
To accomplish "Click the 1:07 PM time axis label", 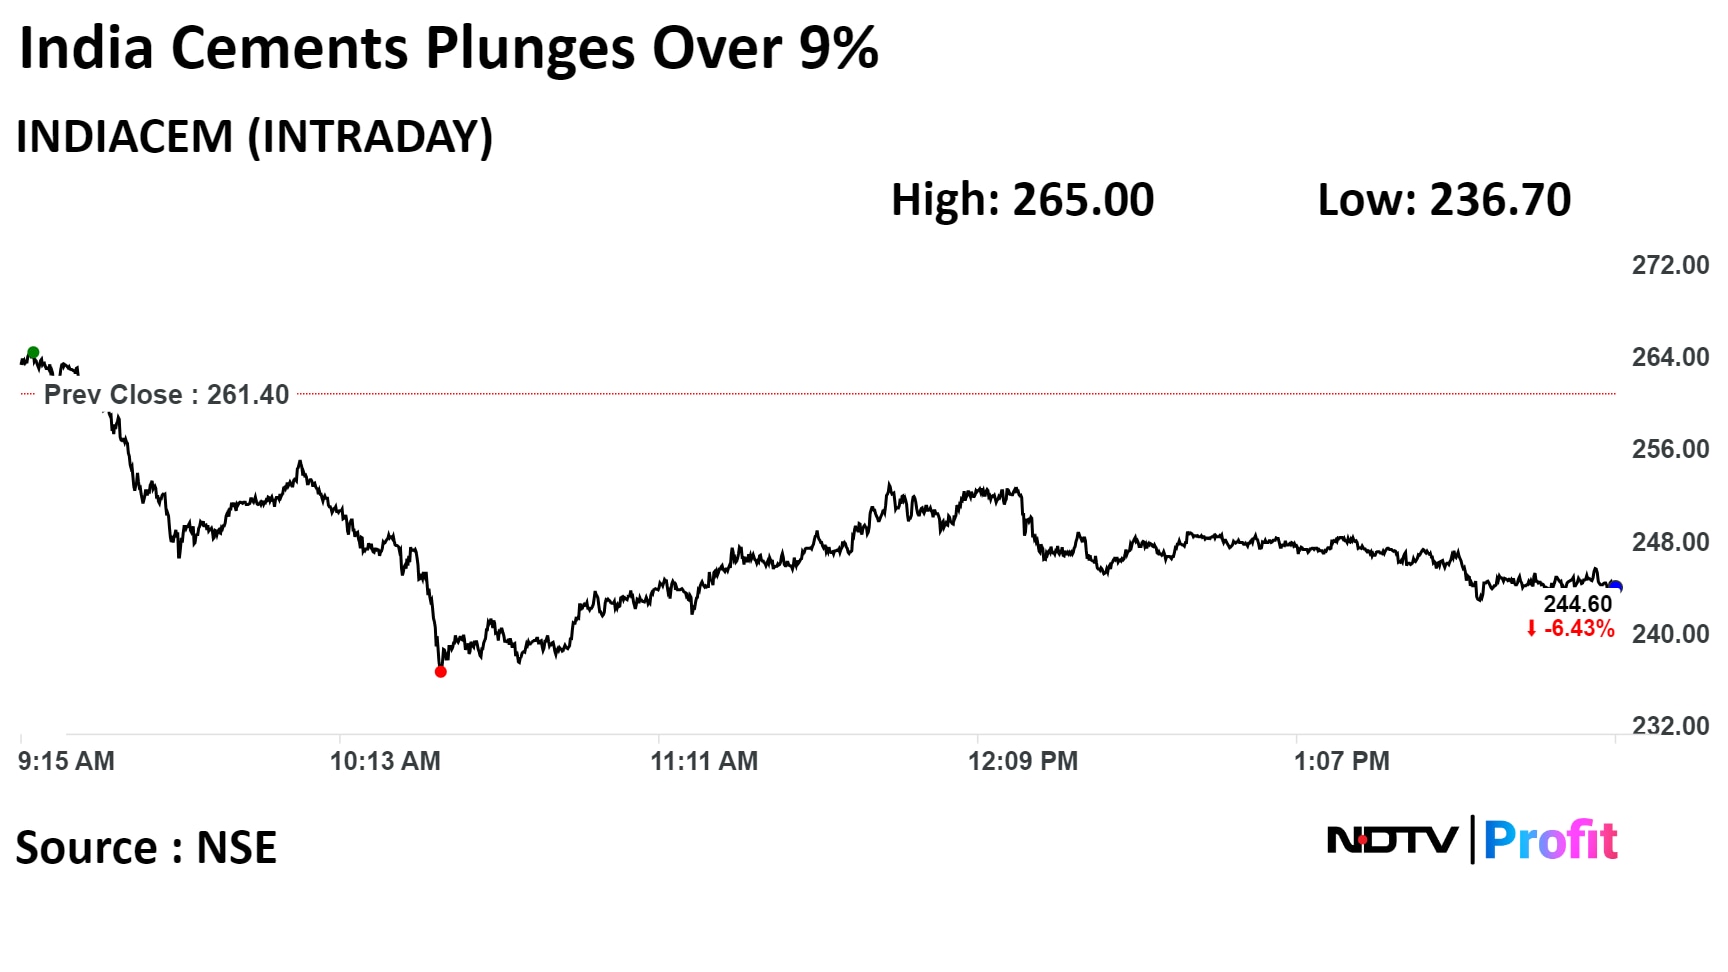I will pyautogui.click(x=1342, y=761).
